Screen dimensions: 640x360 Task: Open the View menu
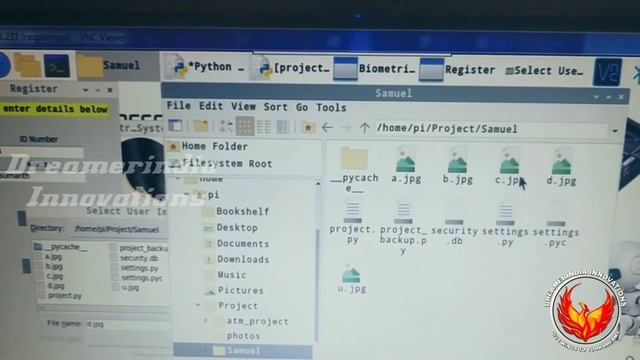click(243, 107)
